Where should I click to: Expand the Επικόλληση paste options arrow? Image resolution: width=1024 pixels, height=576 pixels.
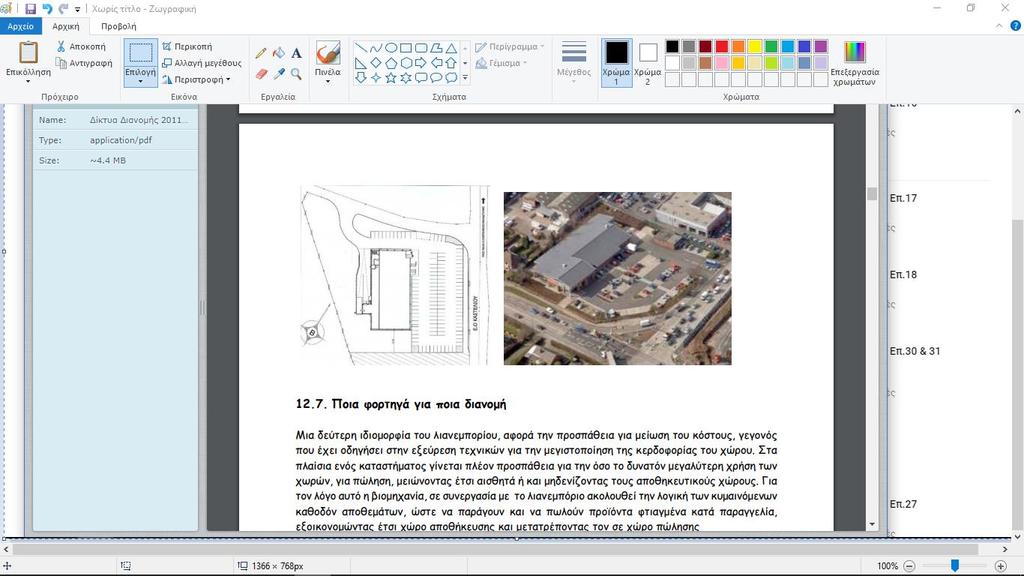[x=28, y=82]
